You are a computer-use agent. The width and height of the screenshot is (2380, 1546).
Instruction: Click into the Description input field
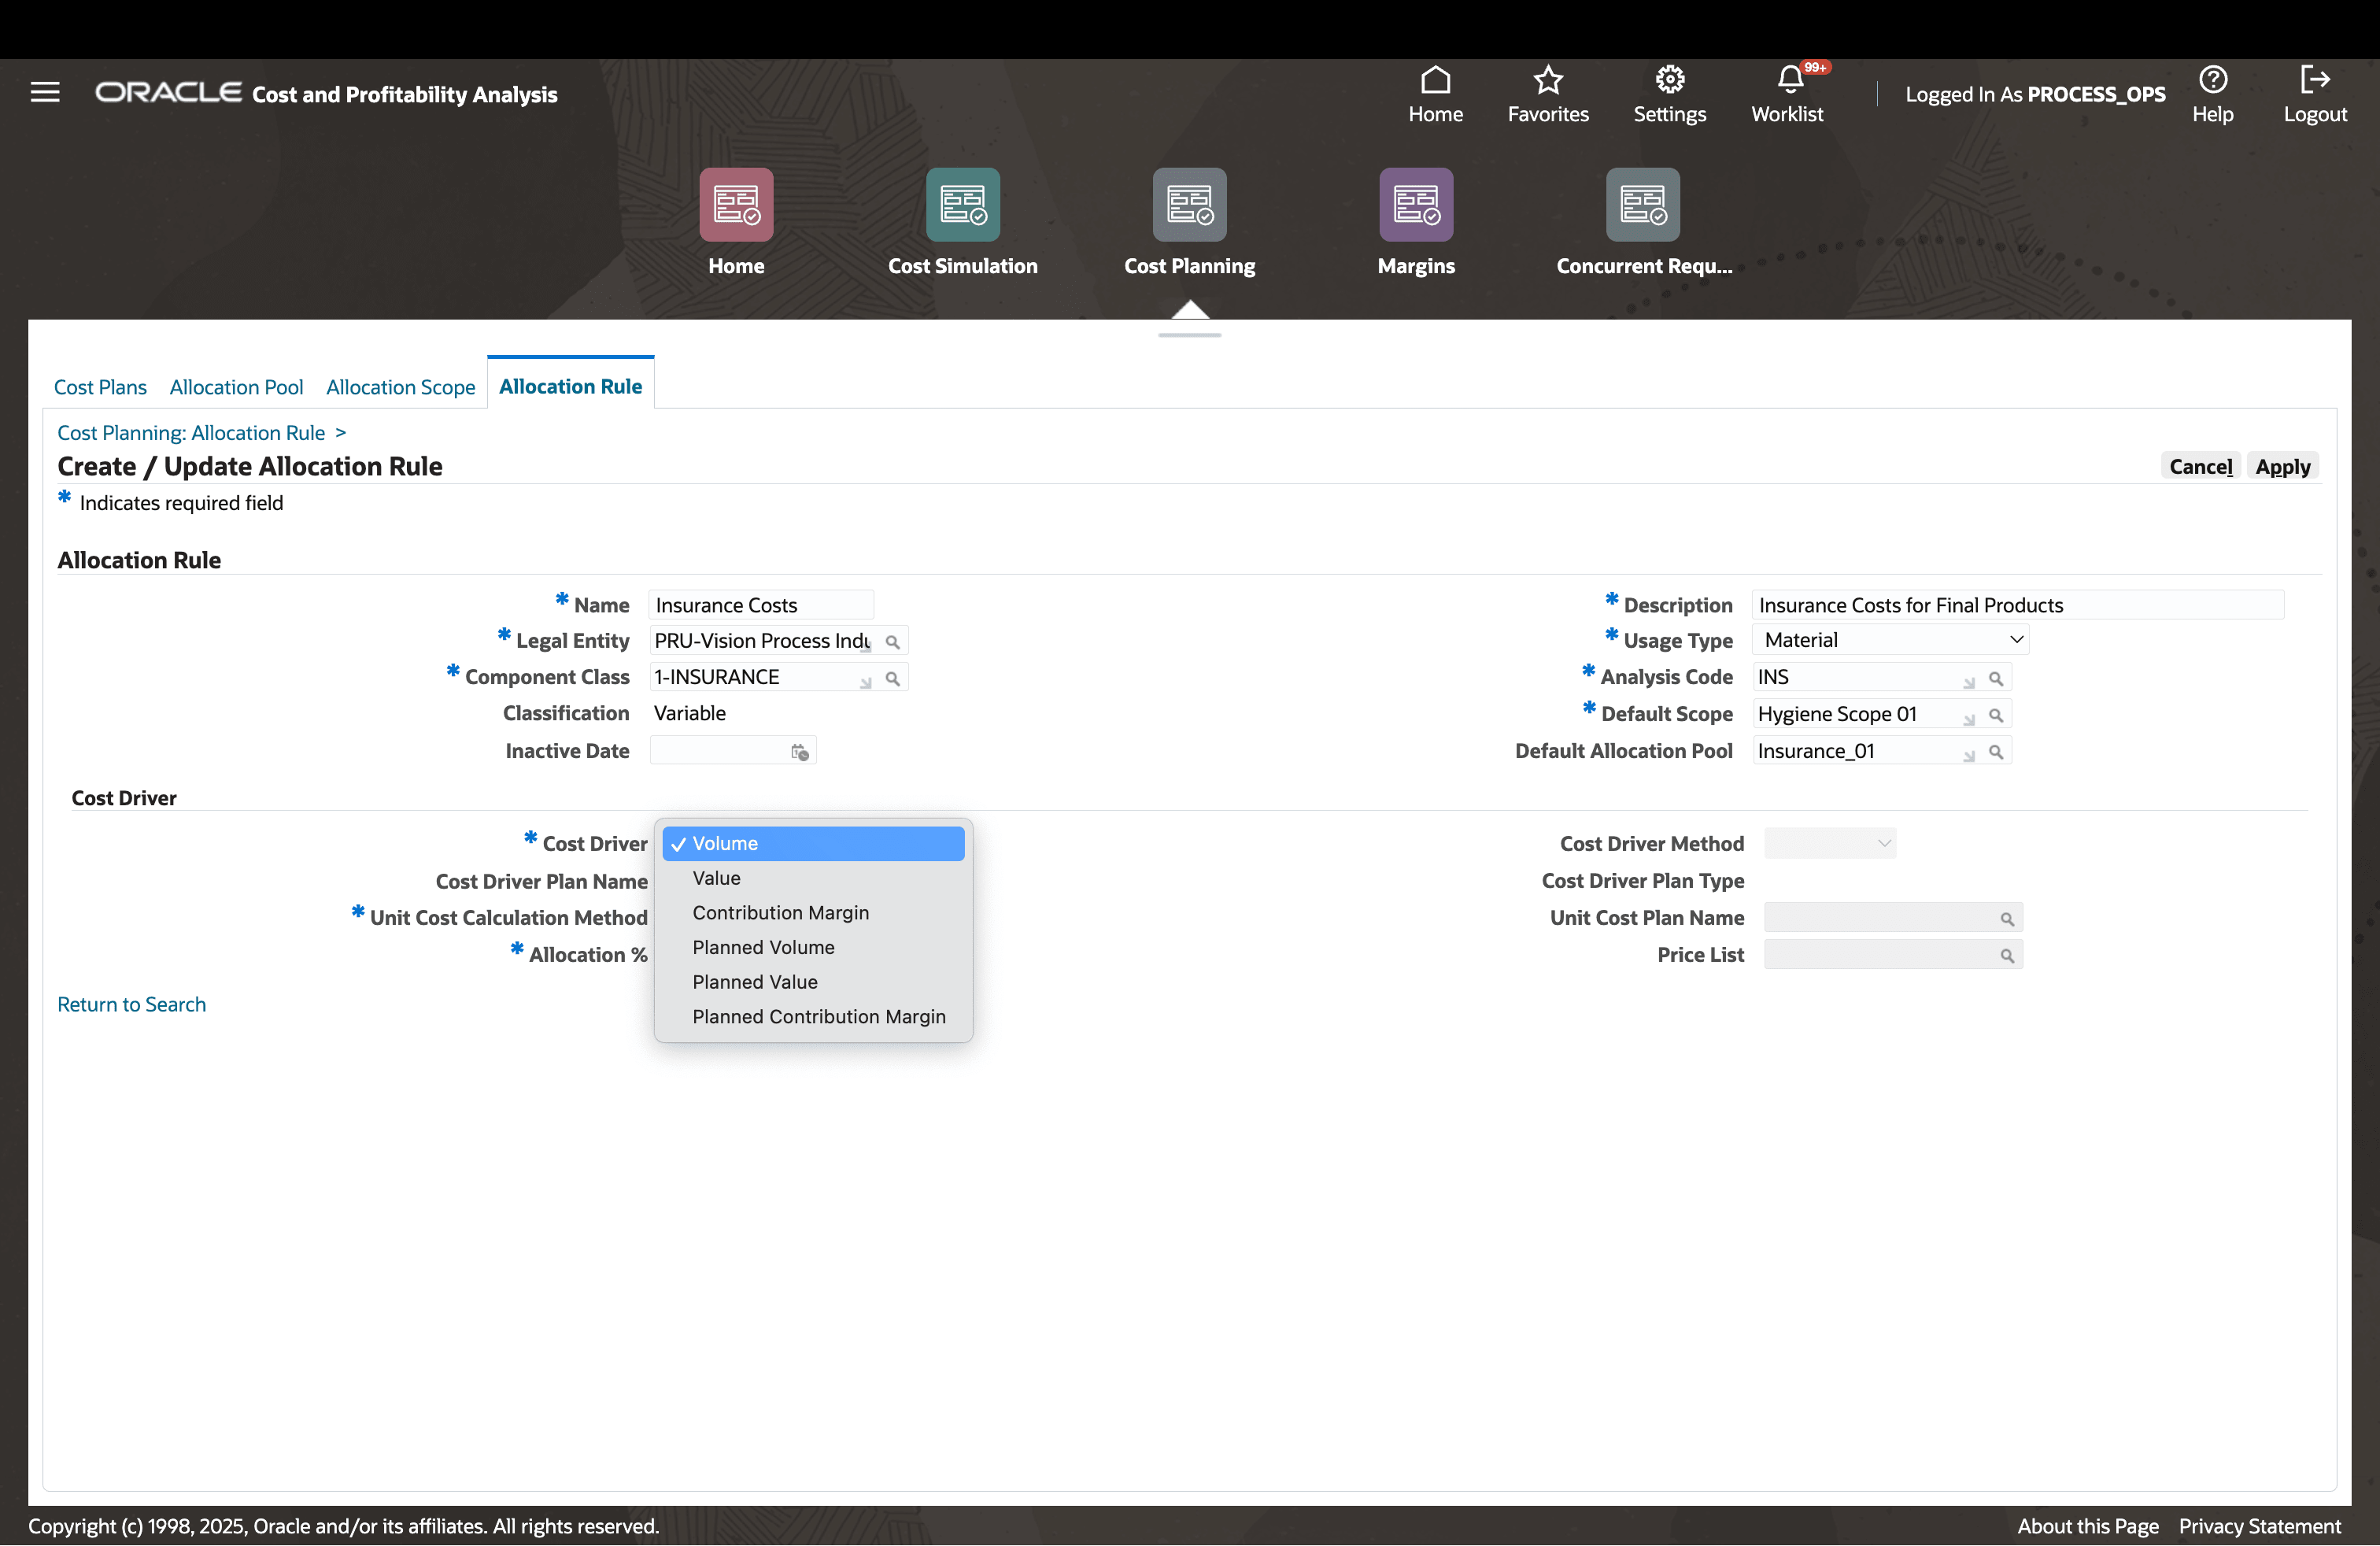click(2016, 605)
